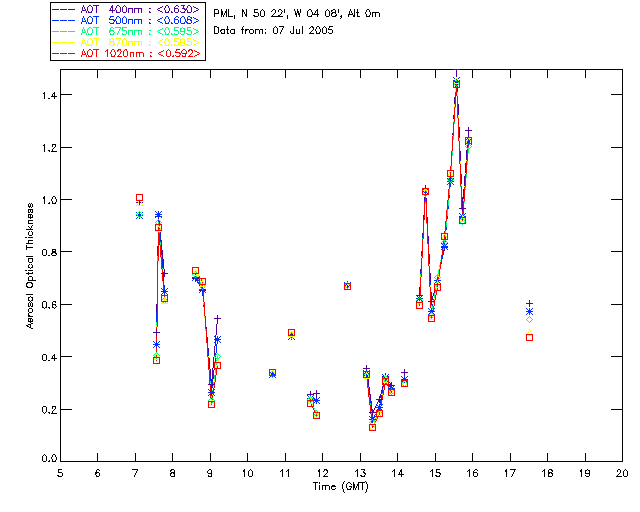Image resolution: width=640 pixels, height=512 pixels.
Task: Select the 'Data from: 07 Jul 2005' text
Action: (x=271, y=32)
